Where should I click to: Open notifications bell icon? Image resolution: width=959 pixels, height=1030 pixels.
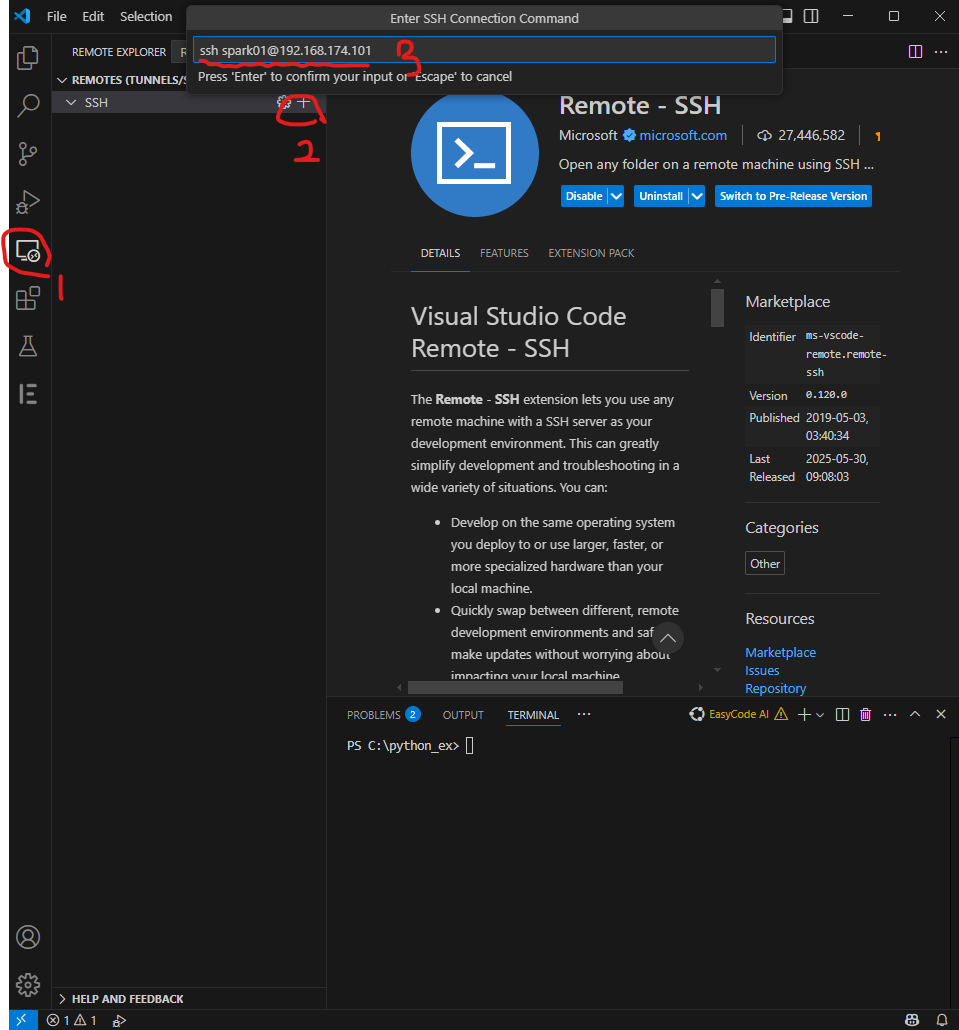pyautogui.click(x=941, y=1020)
